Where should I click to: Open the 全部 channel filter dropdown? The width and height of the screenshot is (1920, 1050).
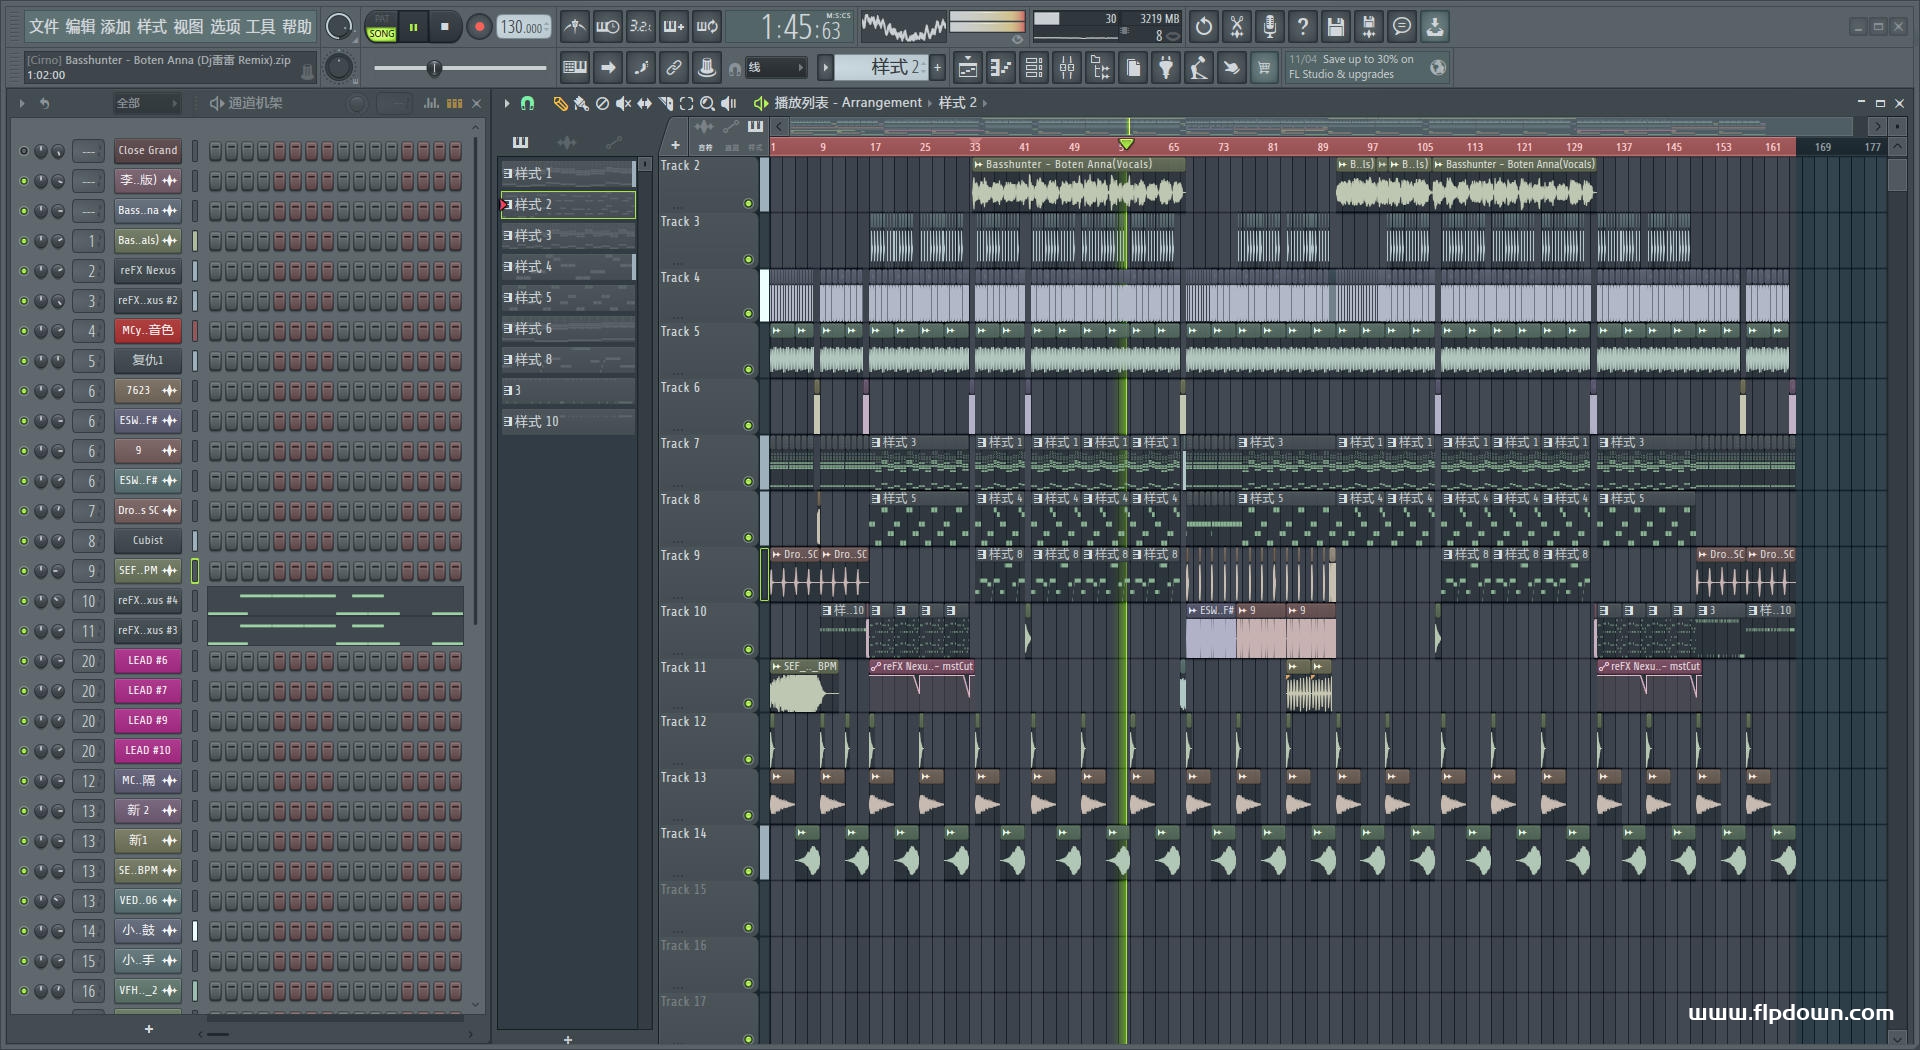pyautogui.click(x=145, y=103)
